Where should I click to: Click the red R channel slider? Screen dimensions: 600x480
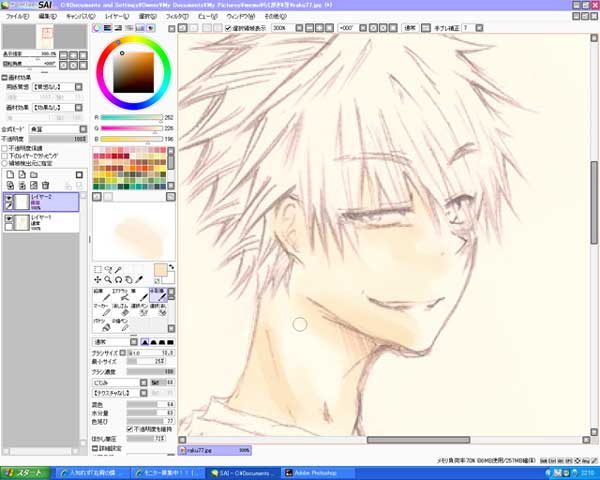[132, 118]
